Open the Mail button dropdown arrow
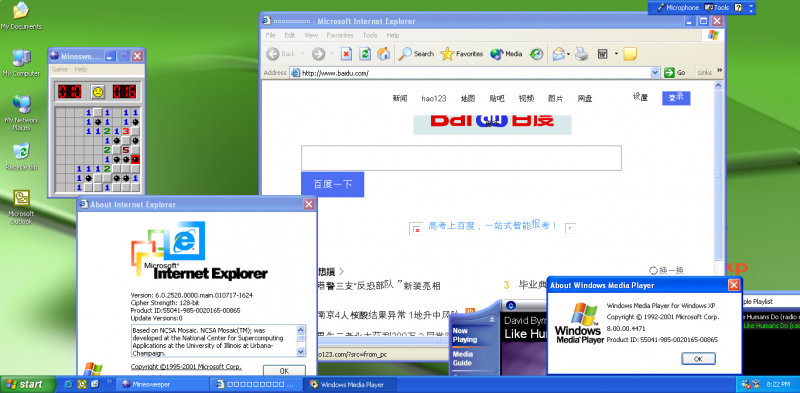Viewport: 800px width, 393px height. (568, 54)
